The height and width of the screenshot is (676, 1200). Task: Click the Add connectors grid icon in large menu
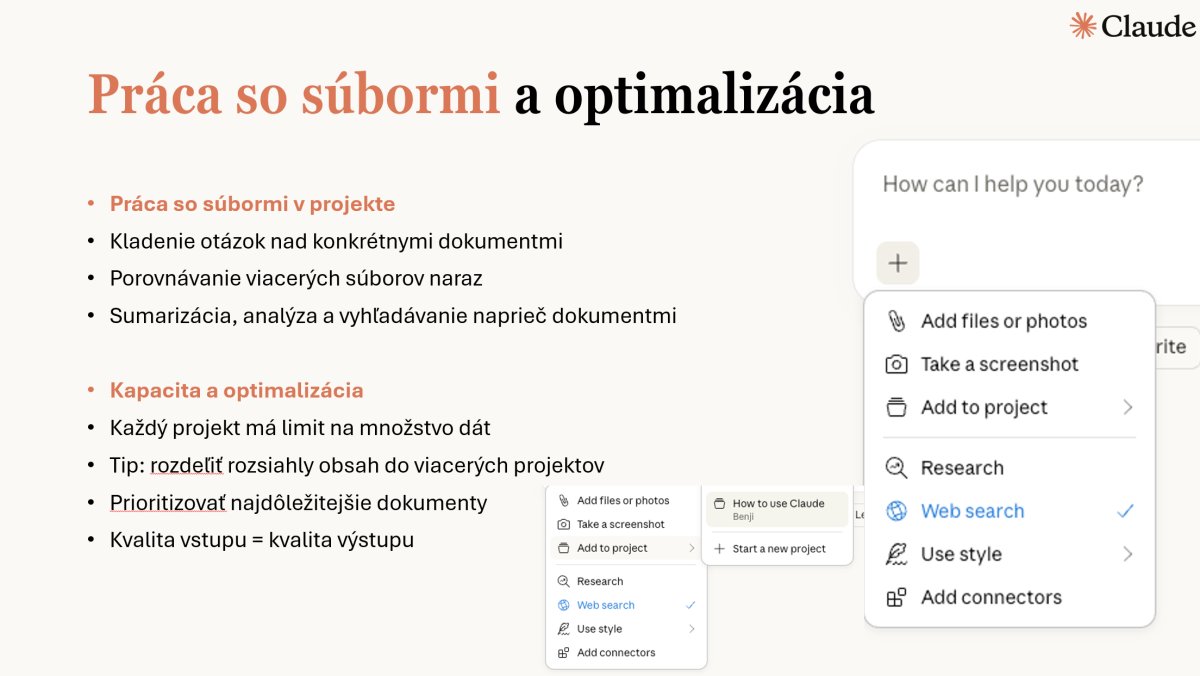(897, 597)
